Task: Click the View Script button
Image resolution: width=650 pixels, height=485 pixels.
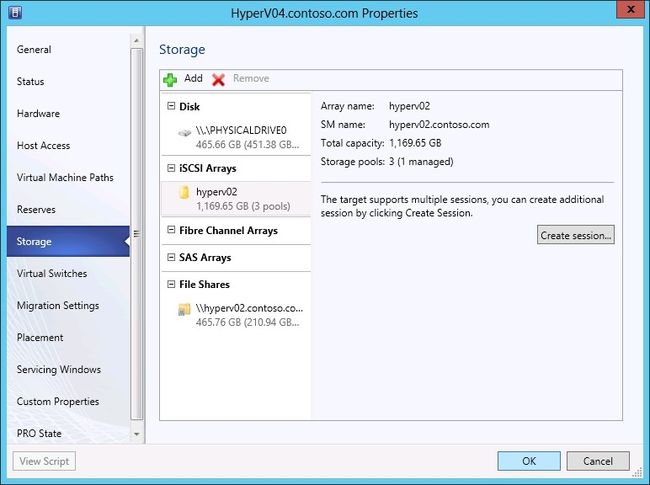Action: [x=44, y=461]
